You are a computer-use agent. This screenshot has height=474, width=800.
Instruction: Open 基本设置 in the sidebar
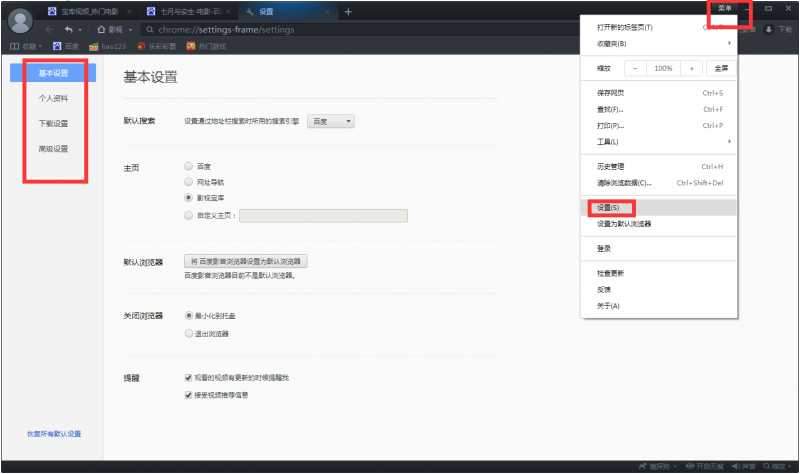click(53, 73)
